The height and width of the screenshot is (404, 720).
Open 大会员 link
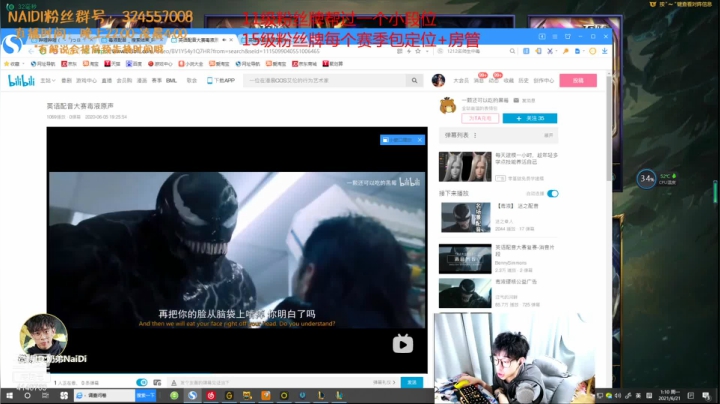coord(461,80)
